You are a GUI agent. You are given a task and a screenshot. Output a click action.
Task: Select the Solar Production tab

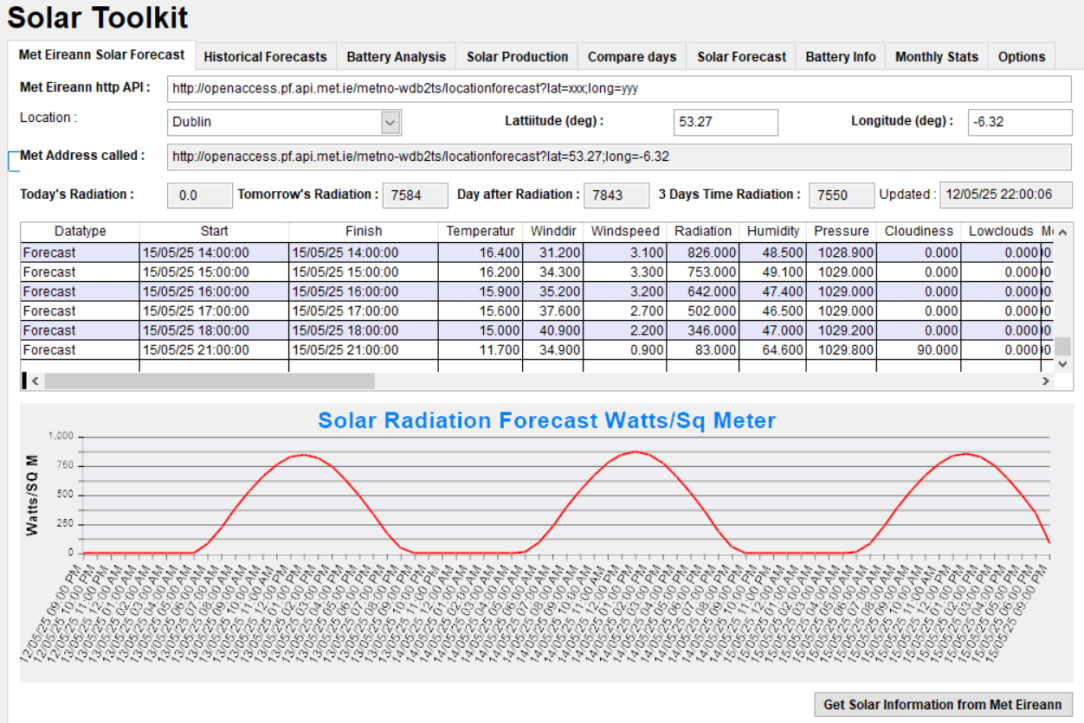coord(517,57)
